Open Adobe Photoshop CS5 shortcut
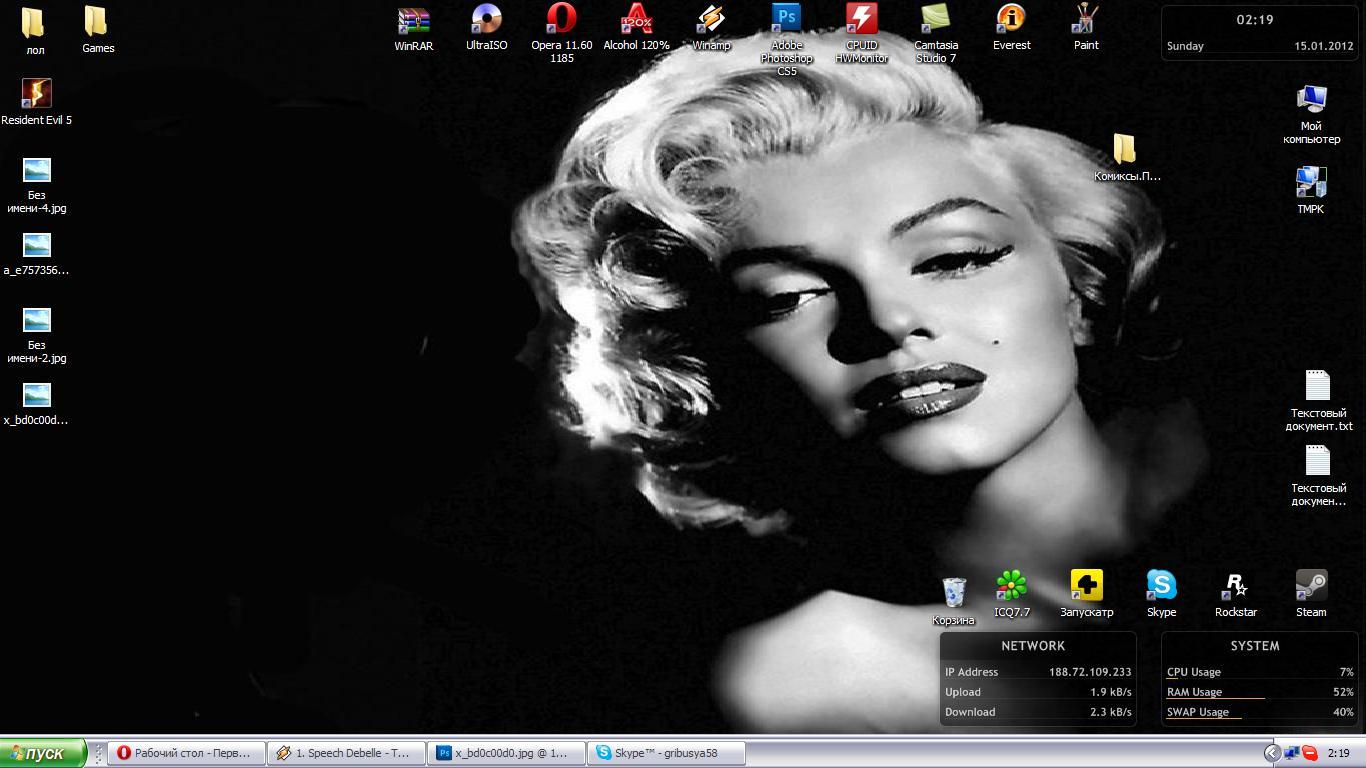The height and width of the screenshot is (768, 1366). click(x=786, y=20)
